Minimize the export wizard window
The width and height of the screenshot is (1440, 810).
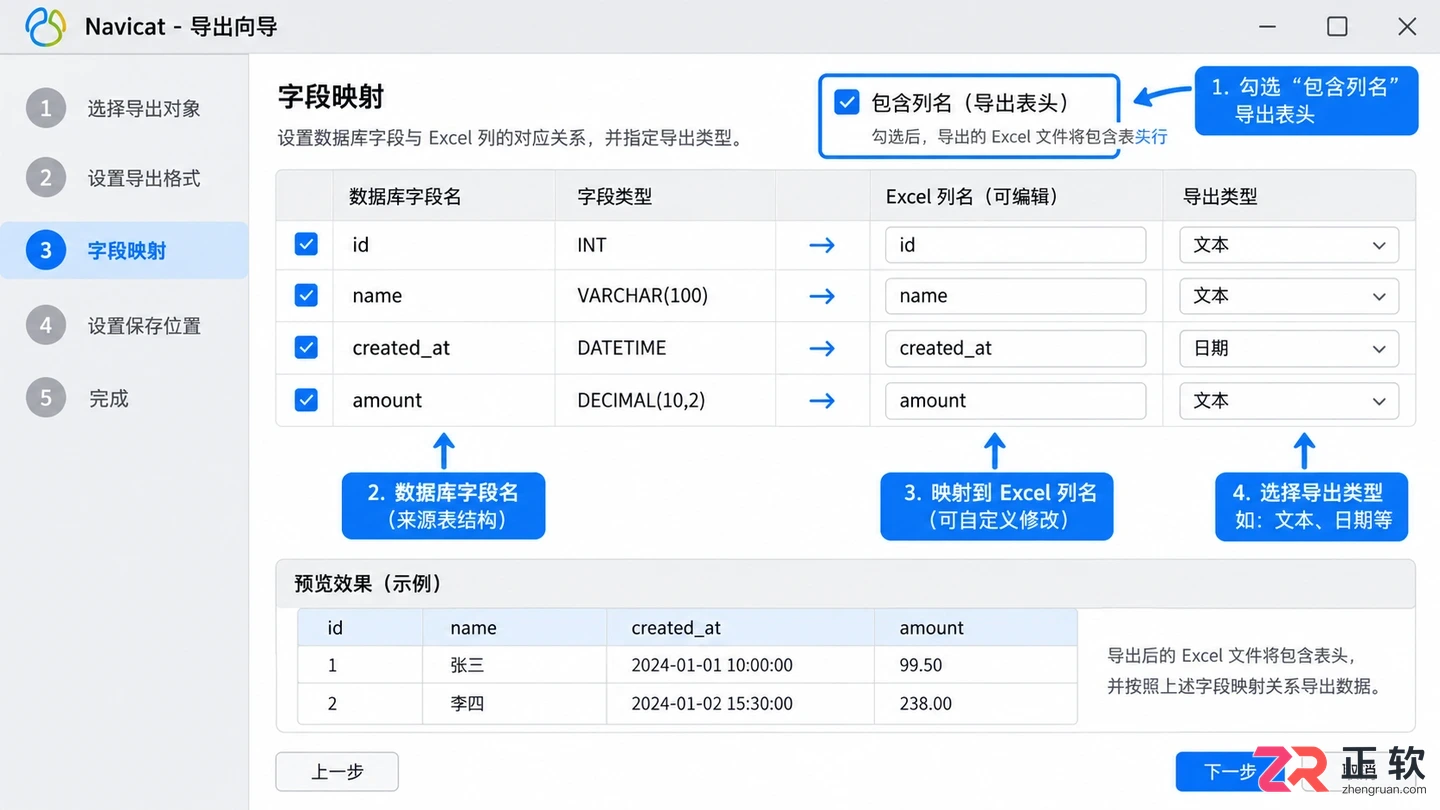click(x=1268, y=27)
